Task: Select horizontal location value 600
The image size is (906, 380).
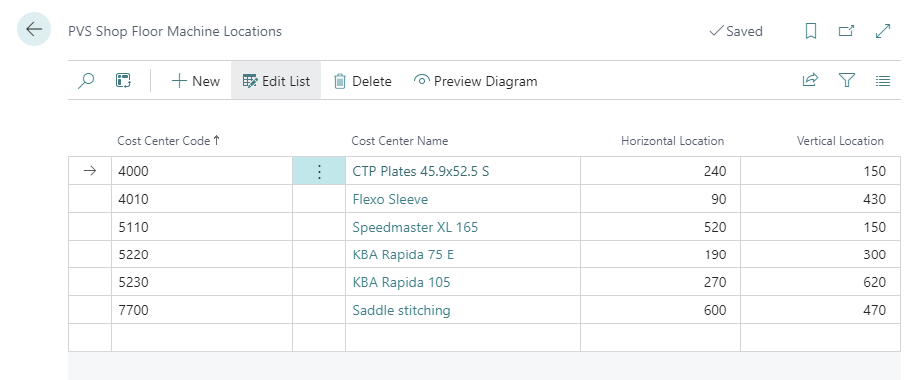Action: click(660, 310)
